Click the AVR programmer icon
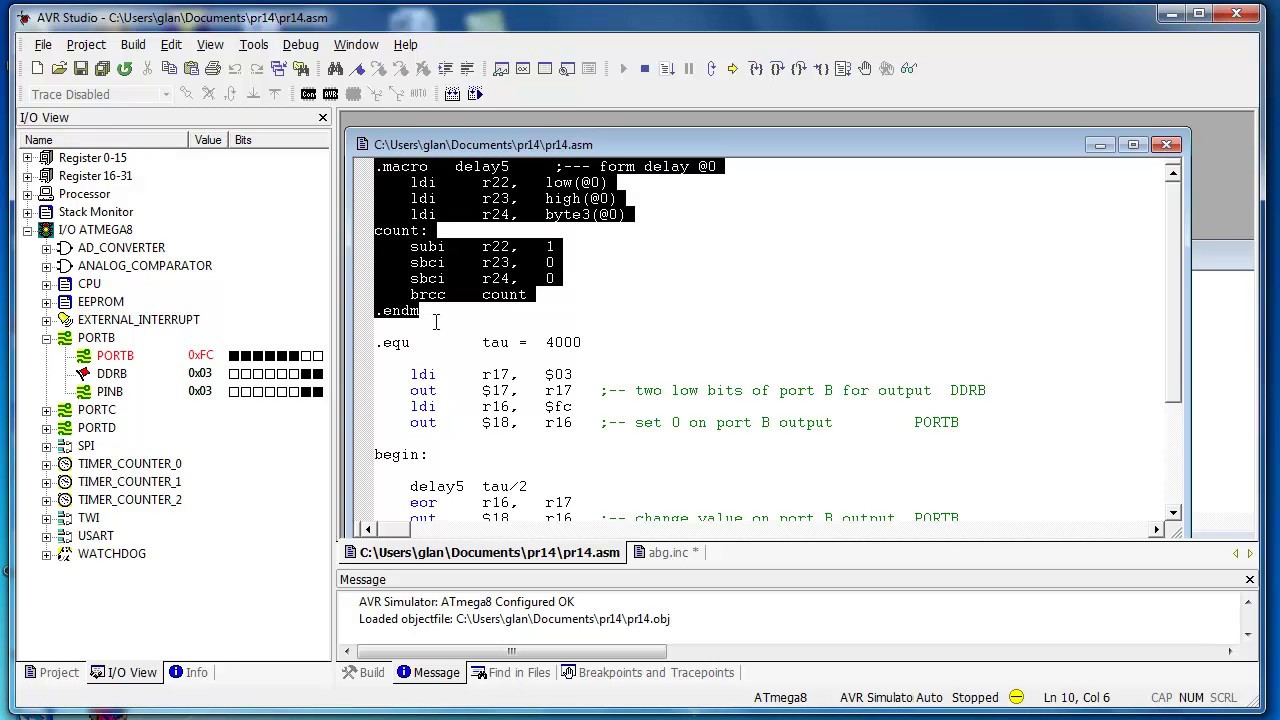The width and height of the screenshot is (1280, 720). click(x=330, y=94)
